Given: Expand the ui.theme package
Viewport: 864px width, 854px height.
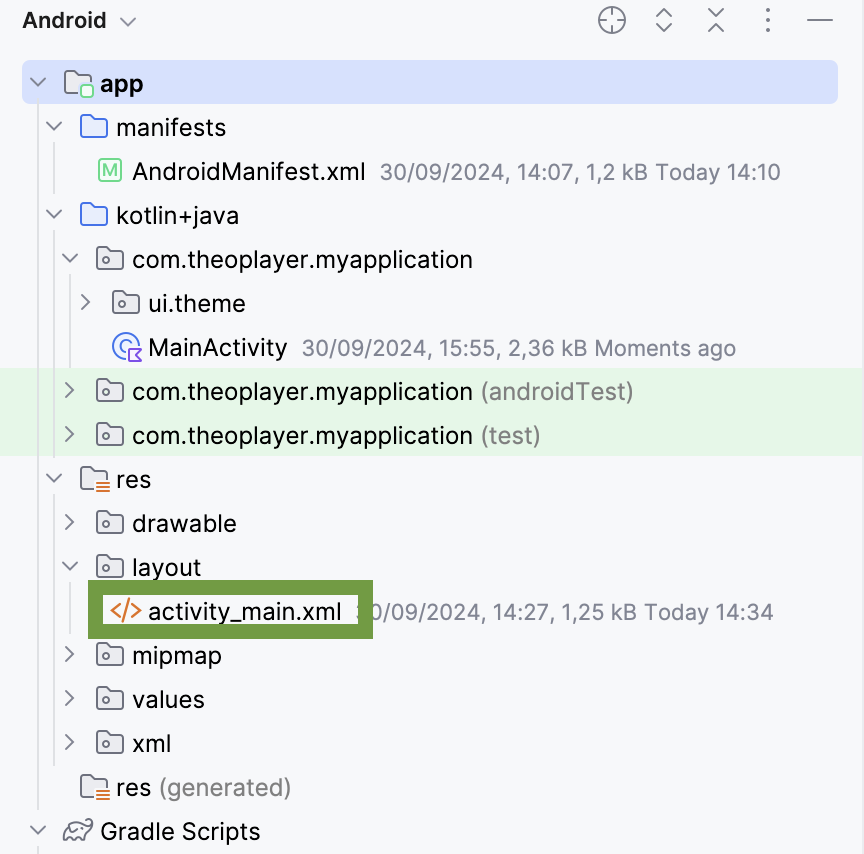Looking at the screenshot, I should 86,304.
